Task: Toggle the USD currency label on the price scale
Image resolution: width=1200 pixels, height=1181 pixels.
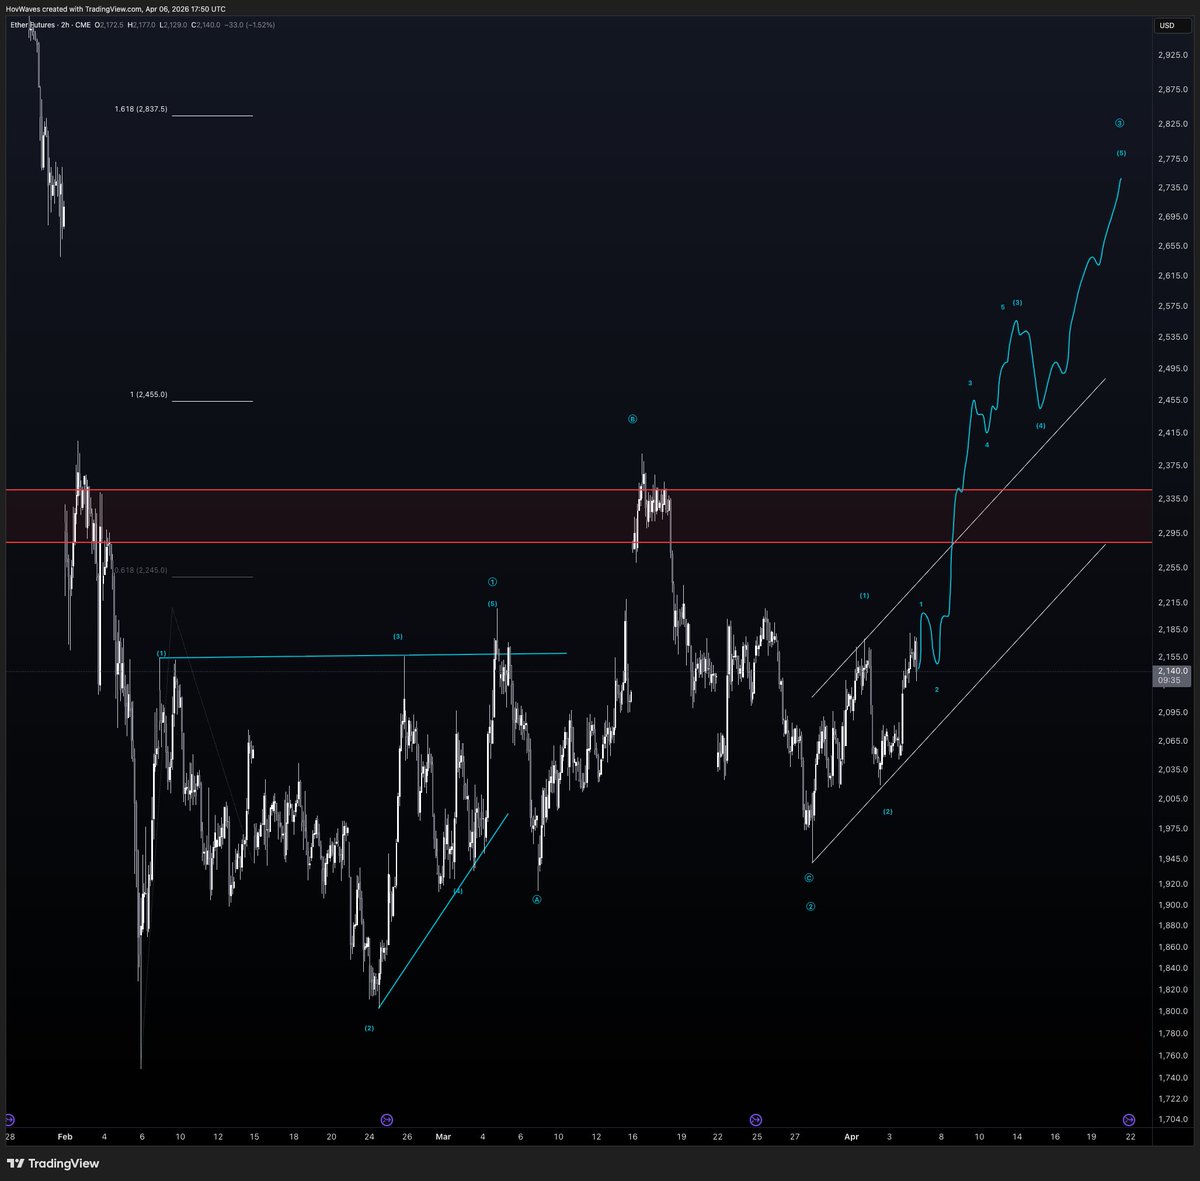Action: tap(1168, 25)
